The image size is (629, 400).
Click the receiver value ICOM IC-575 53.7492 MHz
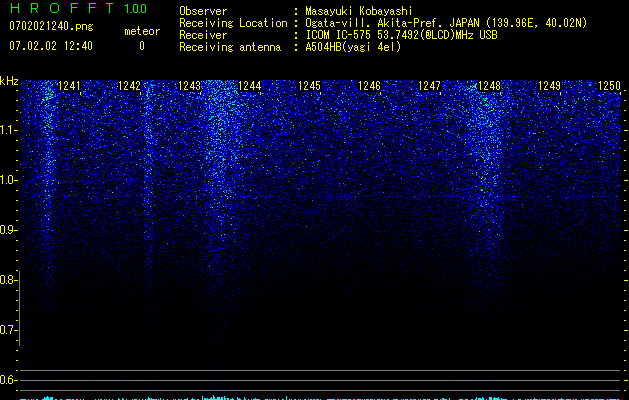click(x=401, y=35)
